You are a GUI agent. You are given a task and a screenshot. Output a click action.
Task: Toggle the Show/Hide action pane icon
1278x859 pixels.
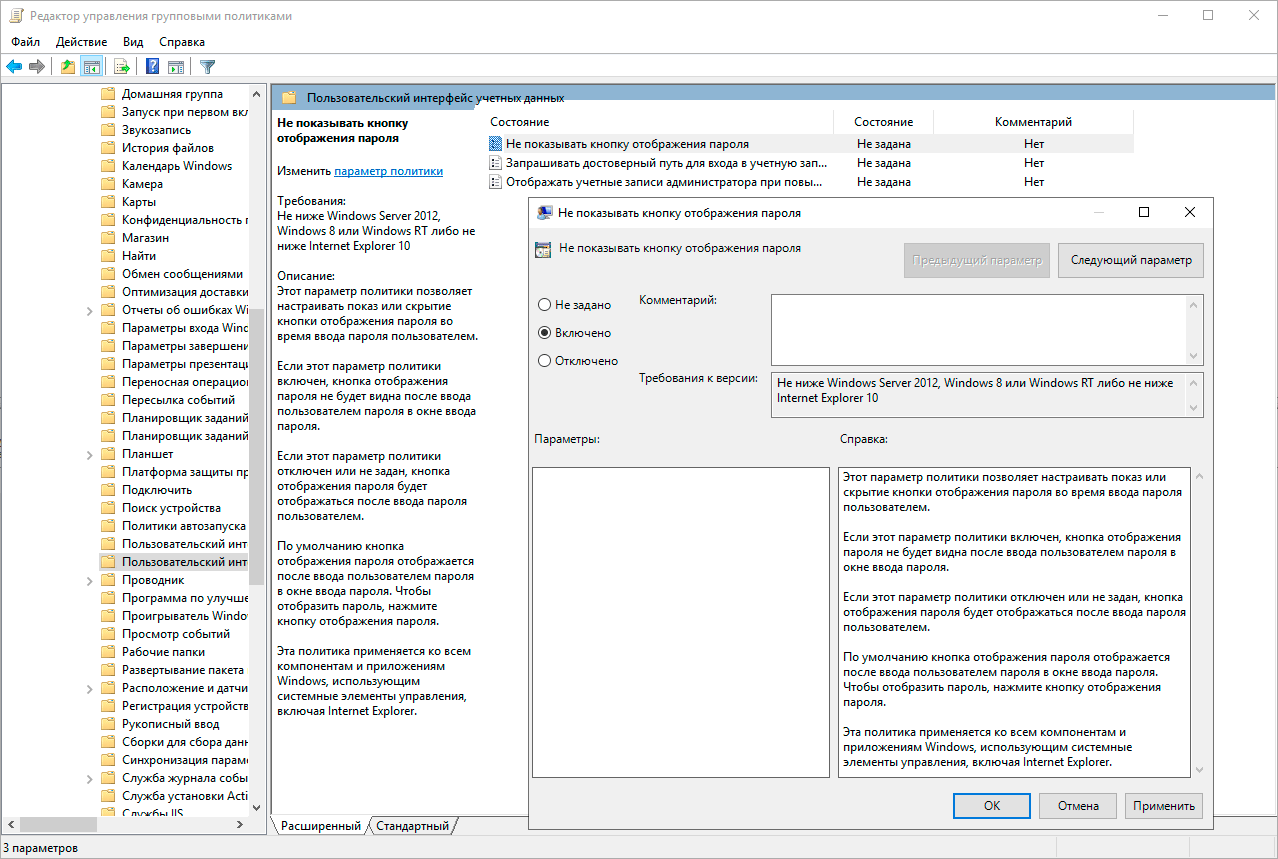point(175,67)
